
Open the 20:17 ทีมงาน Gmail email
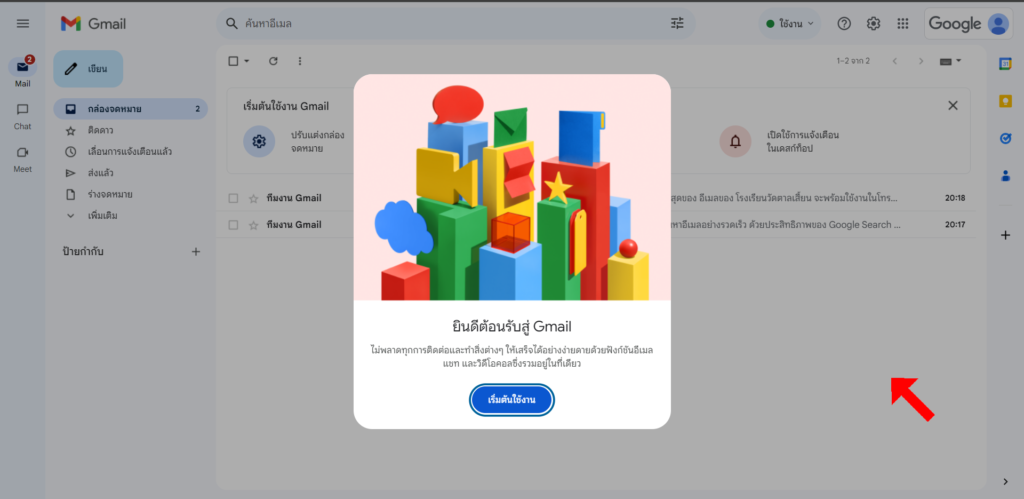(x=598, y=225)
